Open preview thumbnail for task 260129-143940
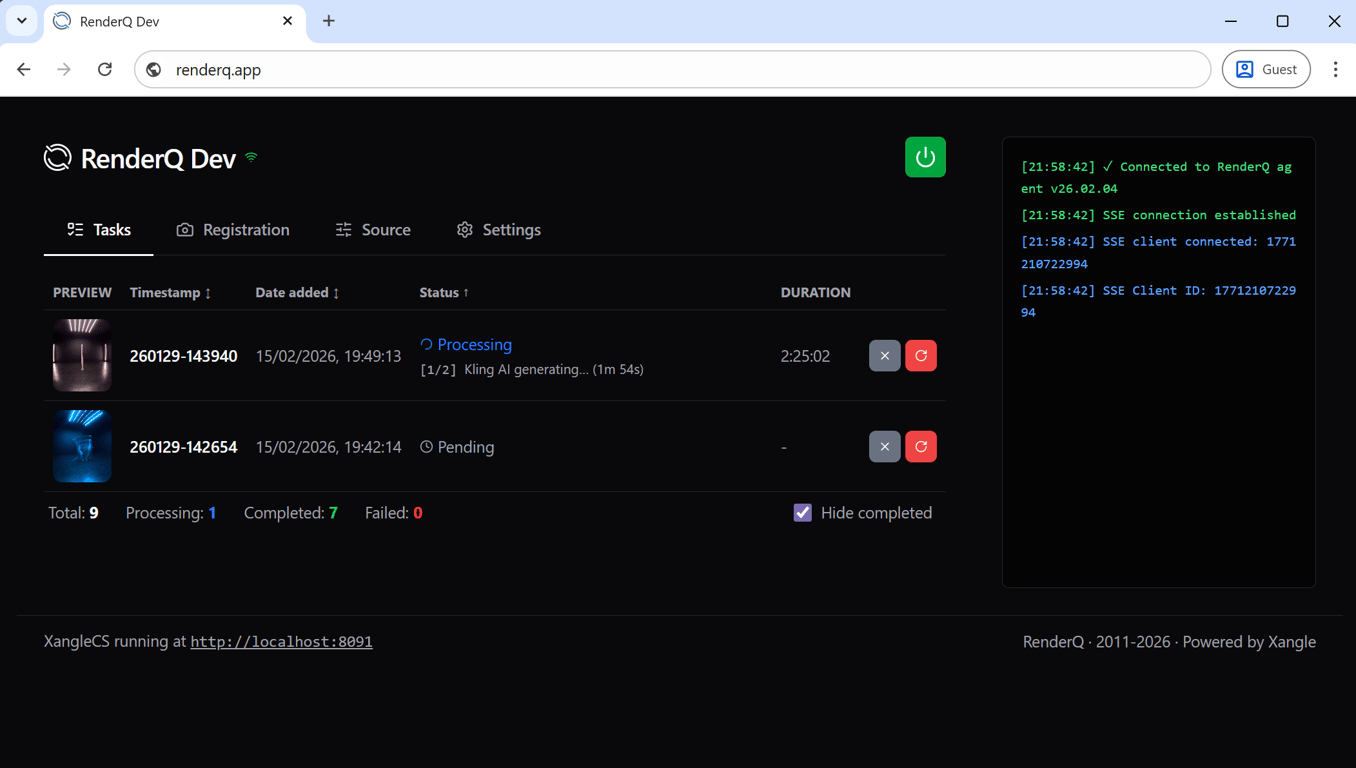Image resolution: width=1356 pixels, height=768 pixels. pyautogui.click(x=82, y=355)
